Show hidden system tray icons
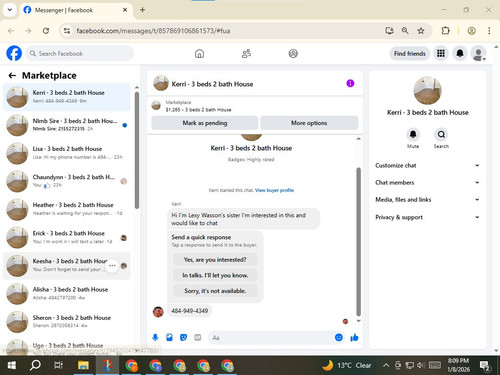This screenshot has height=375, width=500. (386, 365)
